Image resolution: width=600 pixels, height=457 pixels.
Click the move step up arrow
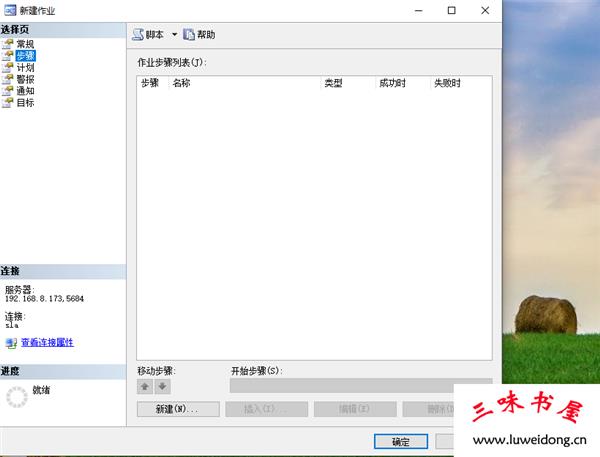[x=145, y=386]
